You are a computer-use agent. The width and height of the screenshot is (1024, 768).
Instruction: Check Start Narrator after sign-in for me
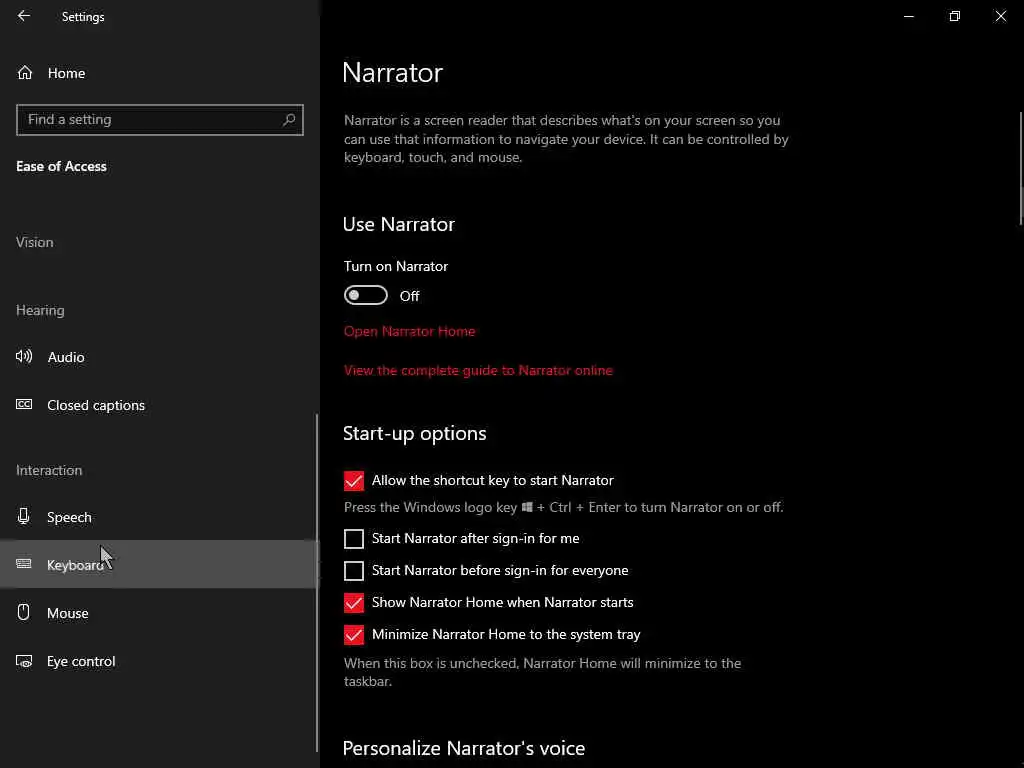point(354,539)
